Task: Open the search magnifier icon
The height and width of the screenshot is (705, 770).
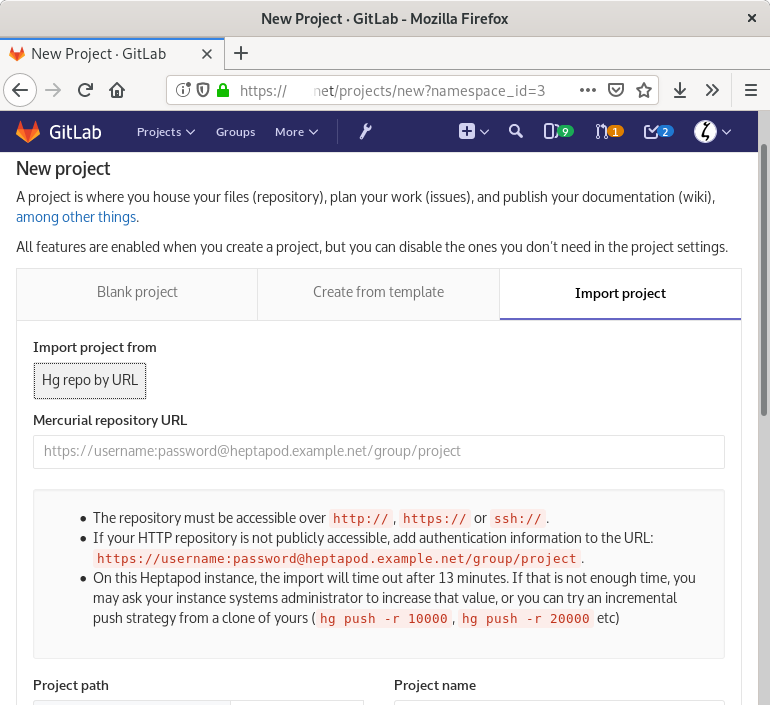Action: click(515, 131)
